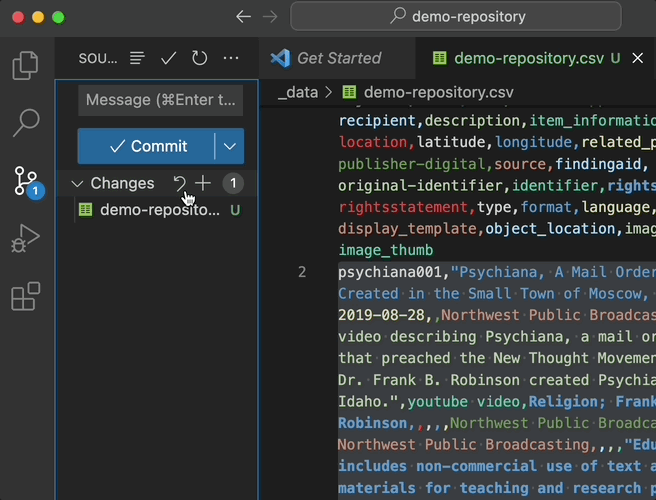This screenshot has height=500, width=656.
Task: Click the text rightsstatement in editor
Action: pos(403,207)
